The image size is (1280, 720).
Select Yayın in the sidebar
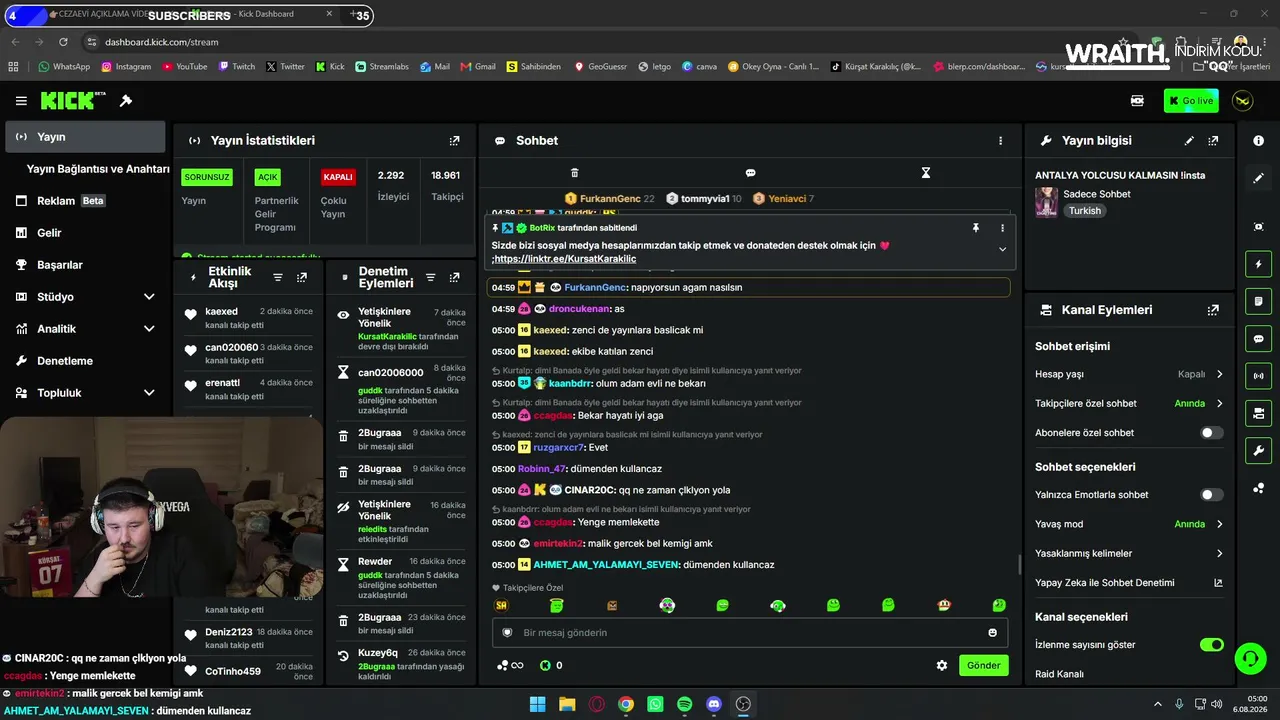[x=85, y=137]
